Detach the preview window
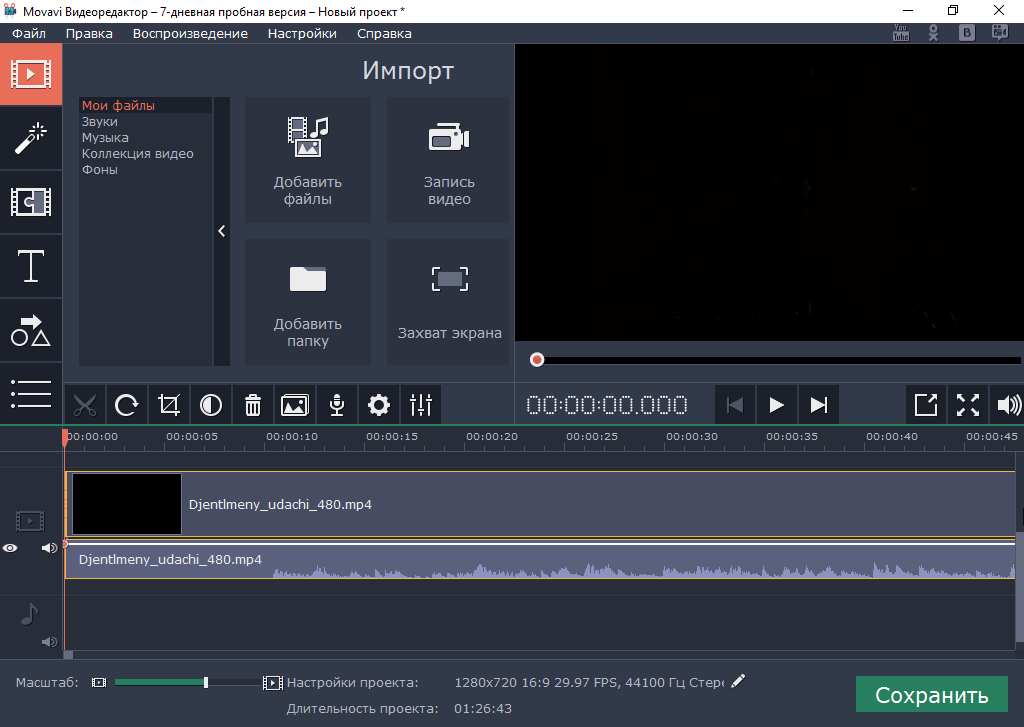 (926, 405)
